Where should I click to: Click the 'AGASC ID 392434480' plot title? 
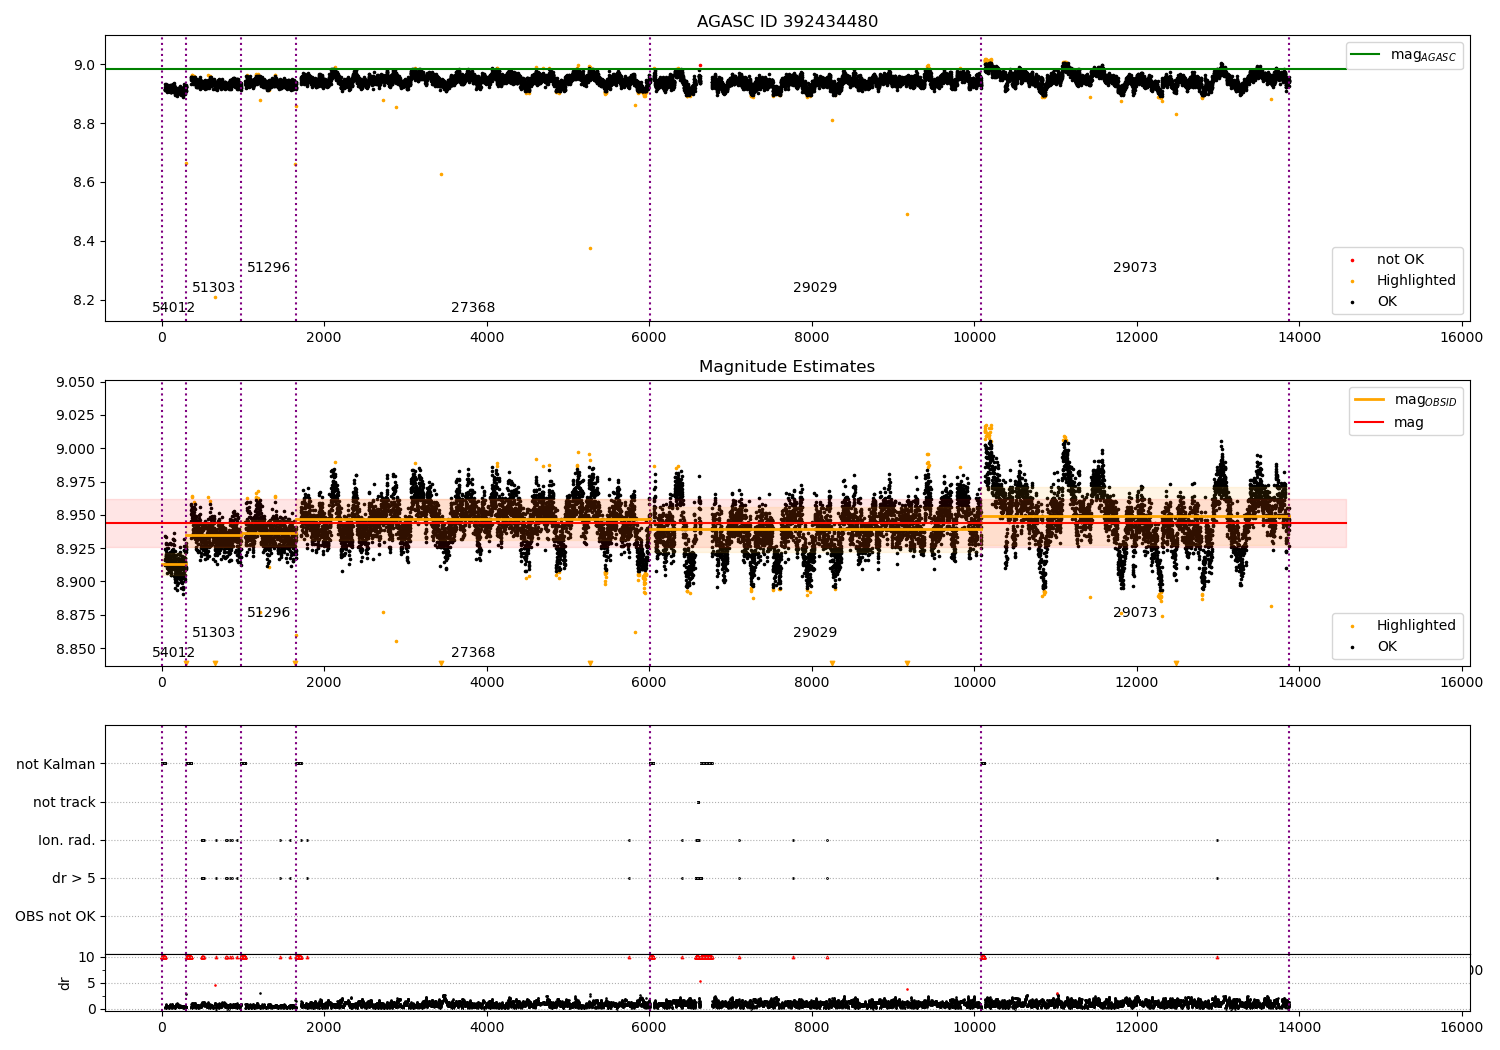click(787, 22)
